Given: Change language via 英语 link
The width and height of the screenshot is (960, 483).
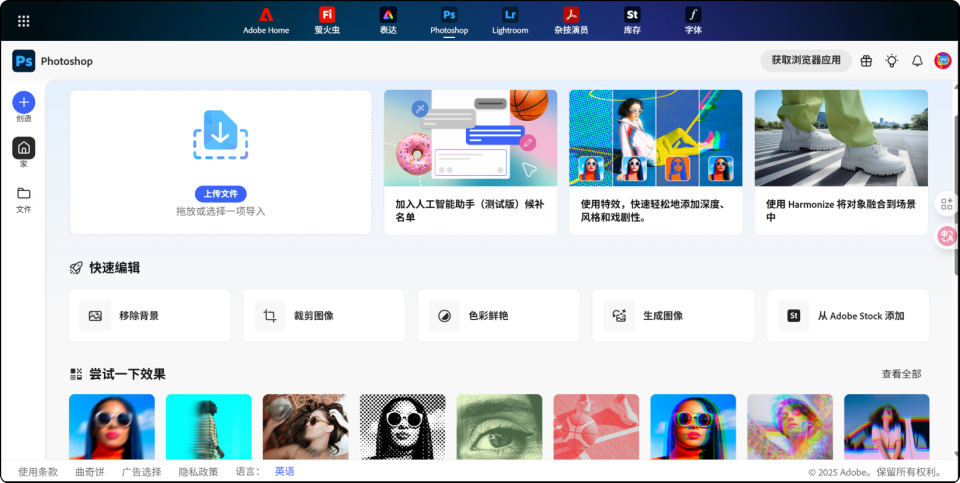Looking at the screenshot, I should [x=285, y=471].
